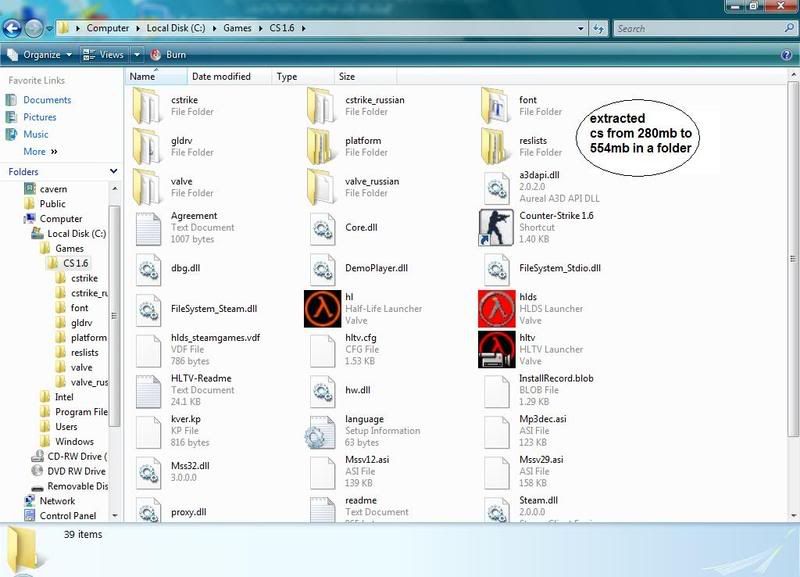
Task: Select Program Files in folder tree
Action: click(x=81, y=411)
